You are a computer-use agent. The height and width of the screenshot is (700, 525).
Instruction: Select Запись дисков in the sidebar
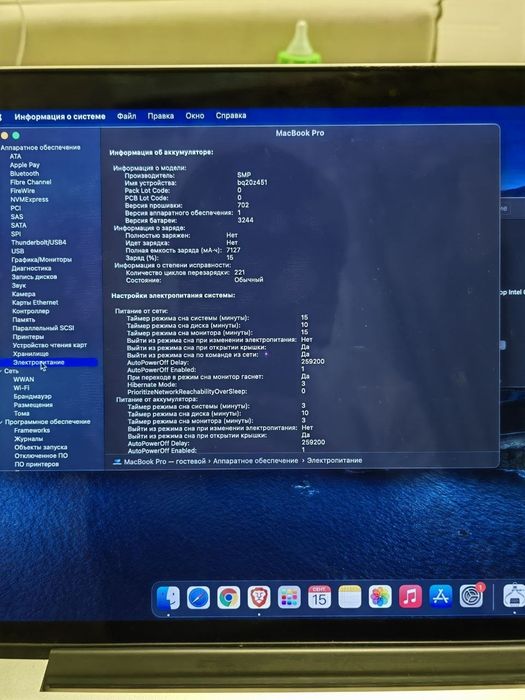click(x=34, y=277)
